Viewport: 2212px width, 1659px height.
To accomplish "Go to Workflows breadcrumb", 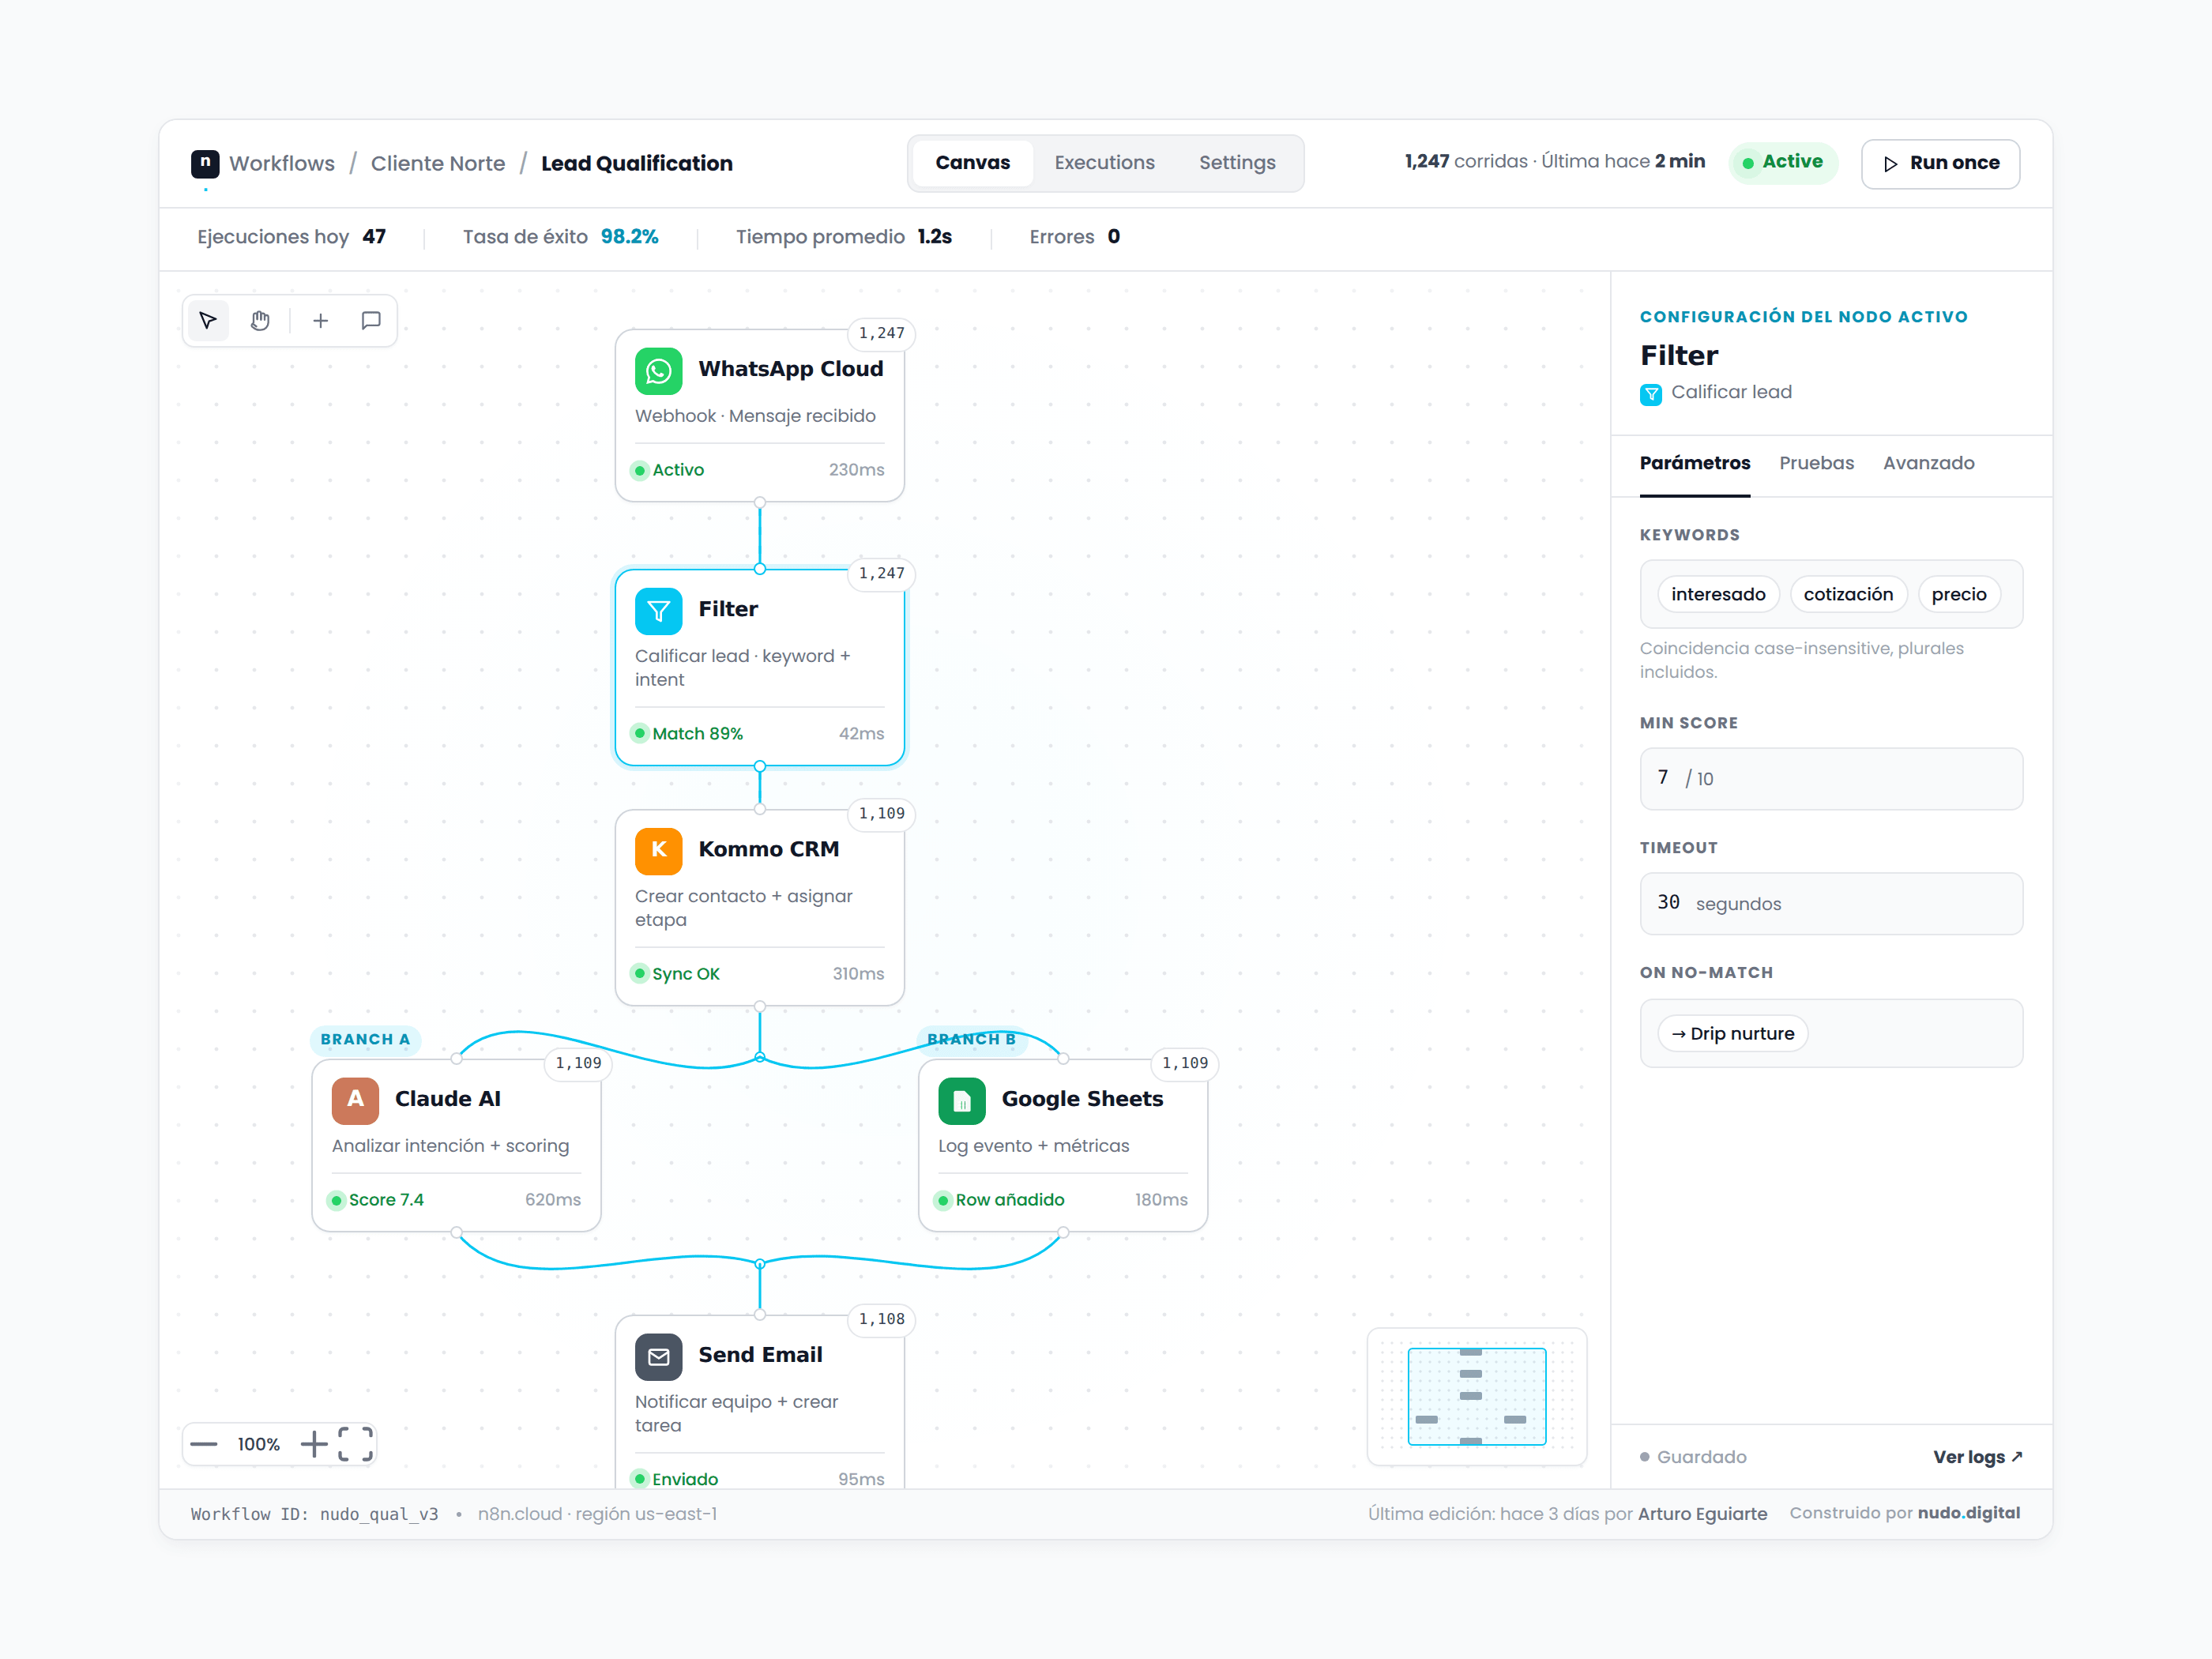I will 282,163.
